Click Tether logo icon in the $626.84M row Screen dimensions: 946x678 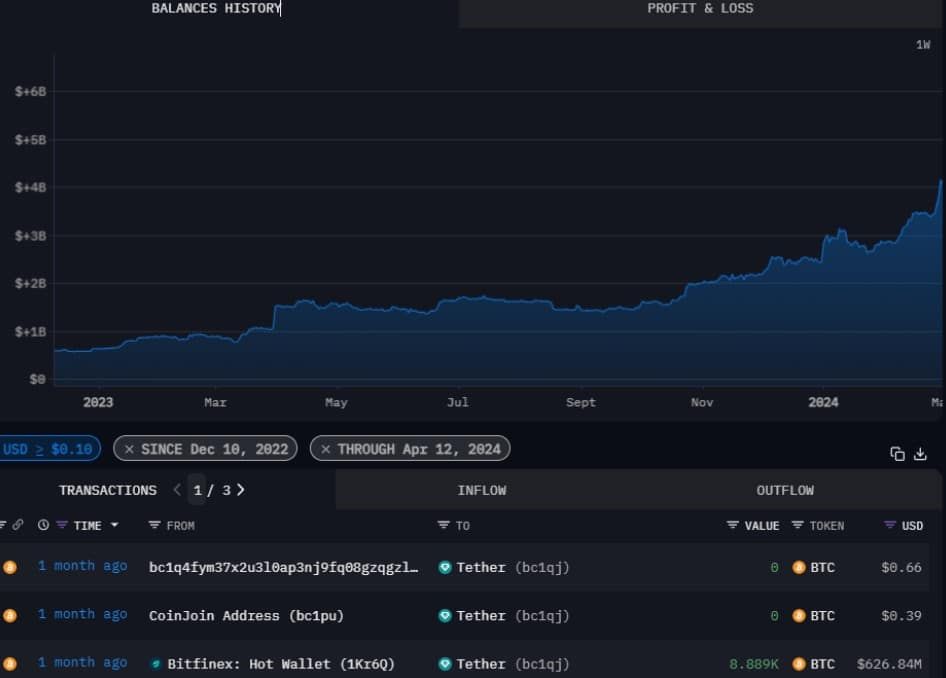pos(445,664)
